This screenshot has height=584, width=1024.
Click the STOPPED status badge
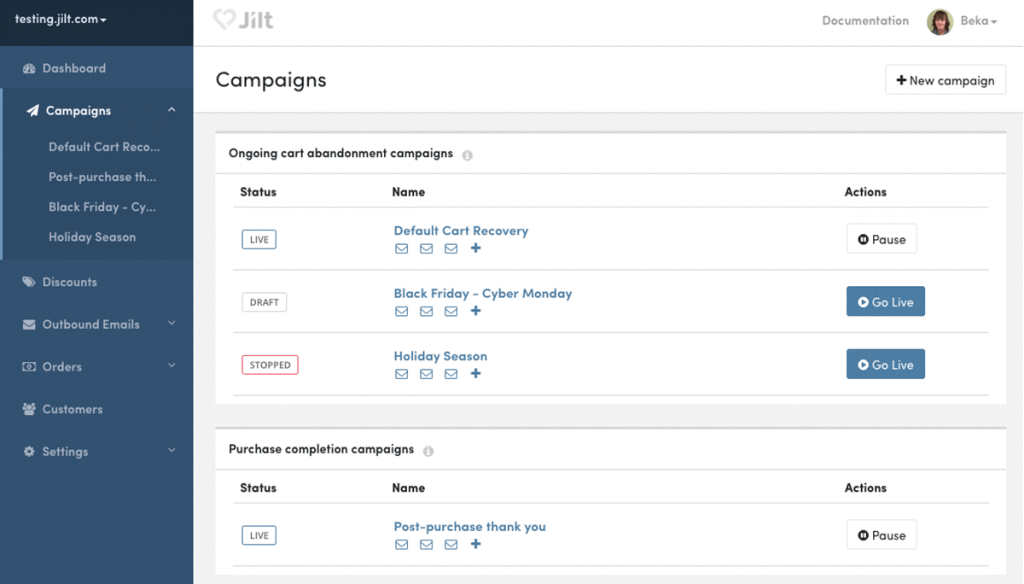tap(270, 365)
